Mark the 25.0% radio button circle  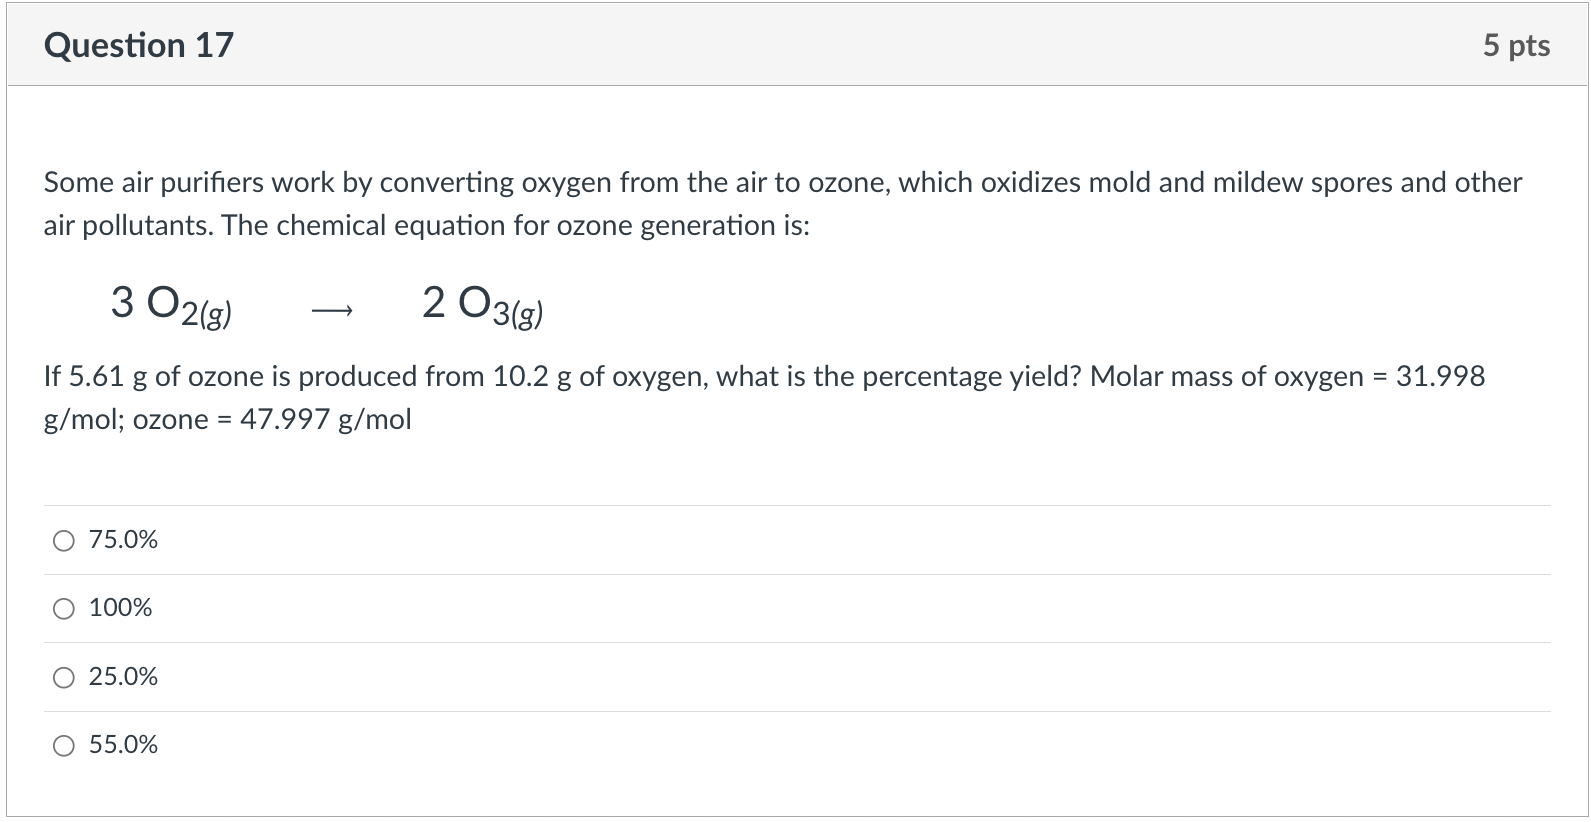point(64,678)
